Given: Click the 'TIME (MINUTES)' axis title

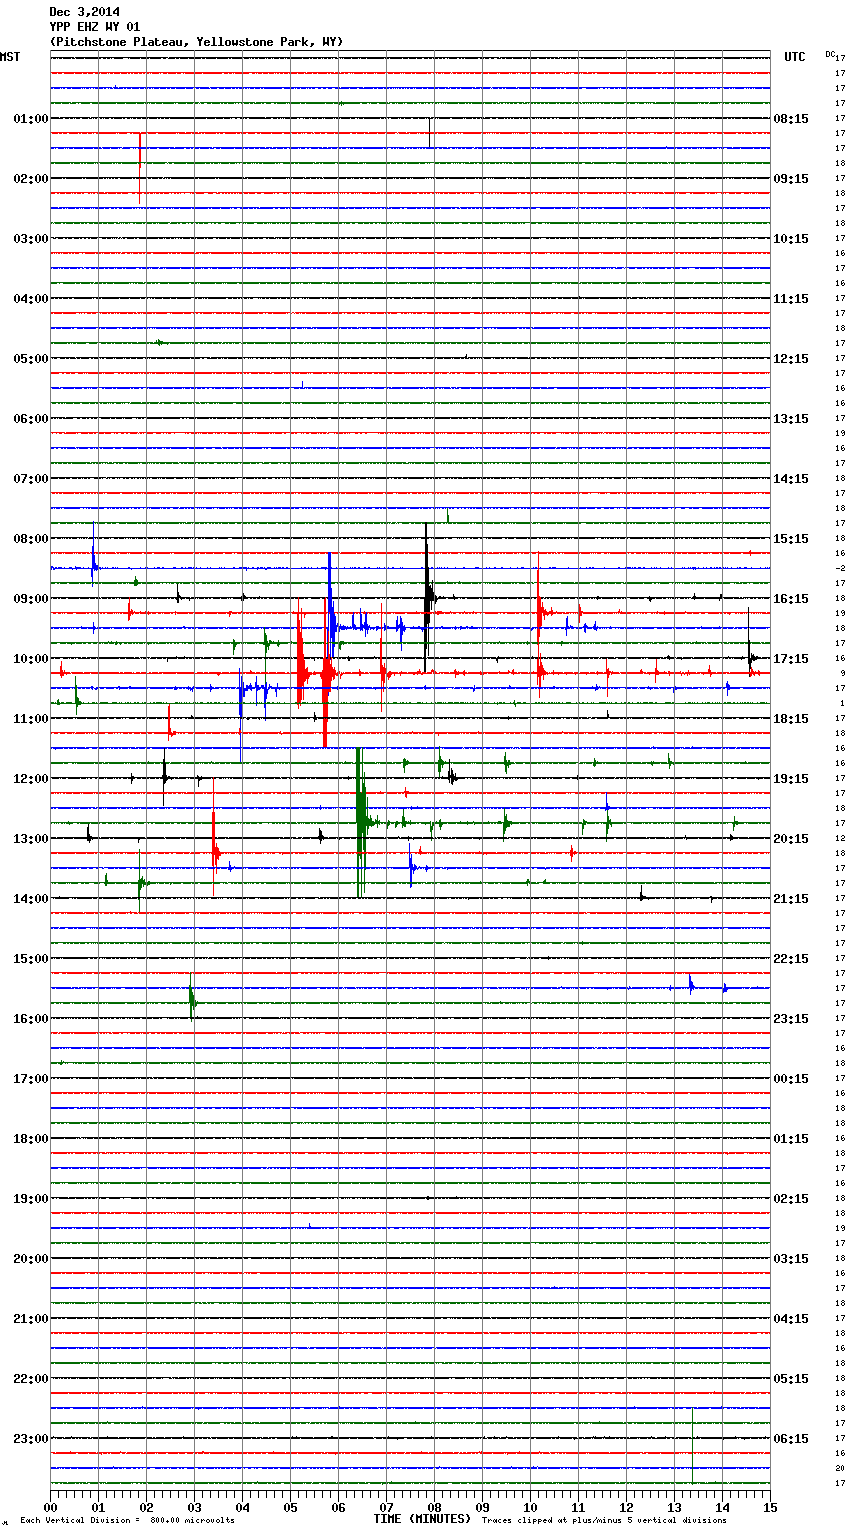Looking at the screenshot, I should 422,1519.
